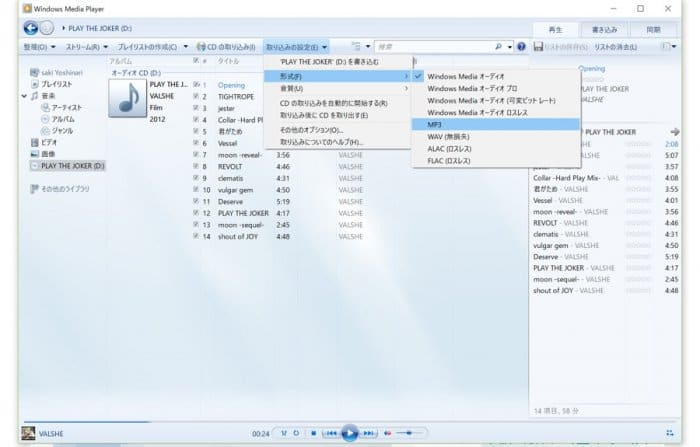Open アルバム in the sidebar
700x447 pixels.
point(58,119)
